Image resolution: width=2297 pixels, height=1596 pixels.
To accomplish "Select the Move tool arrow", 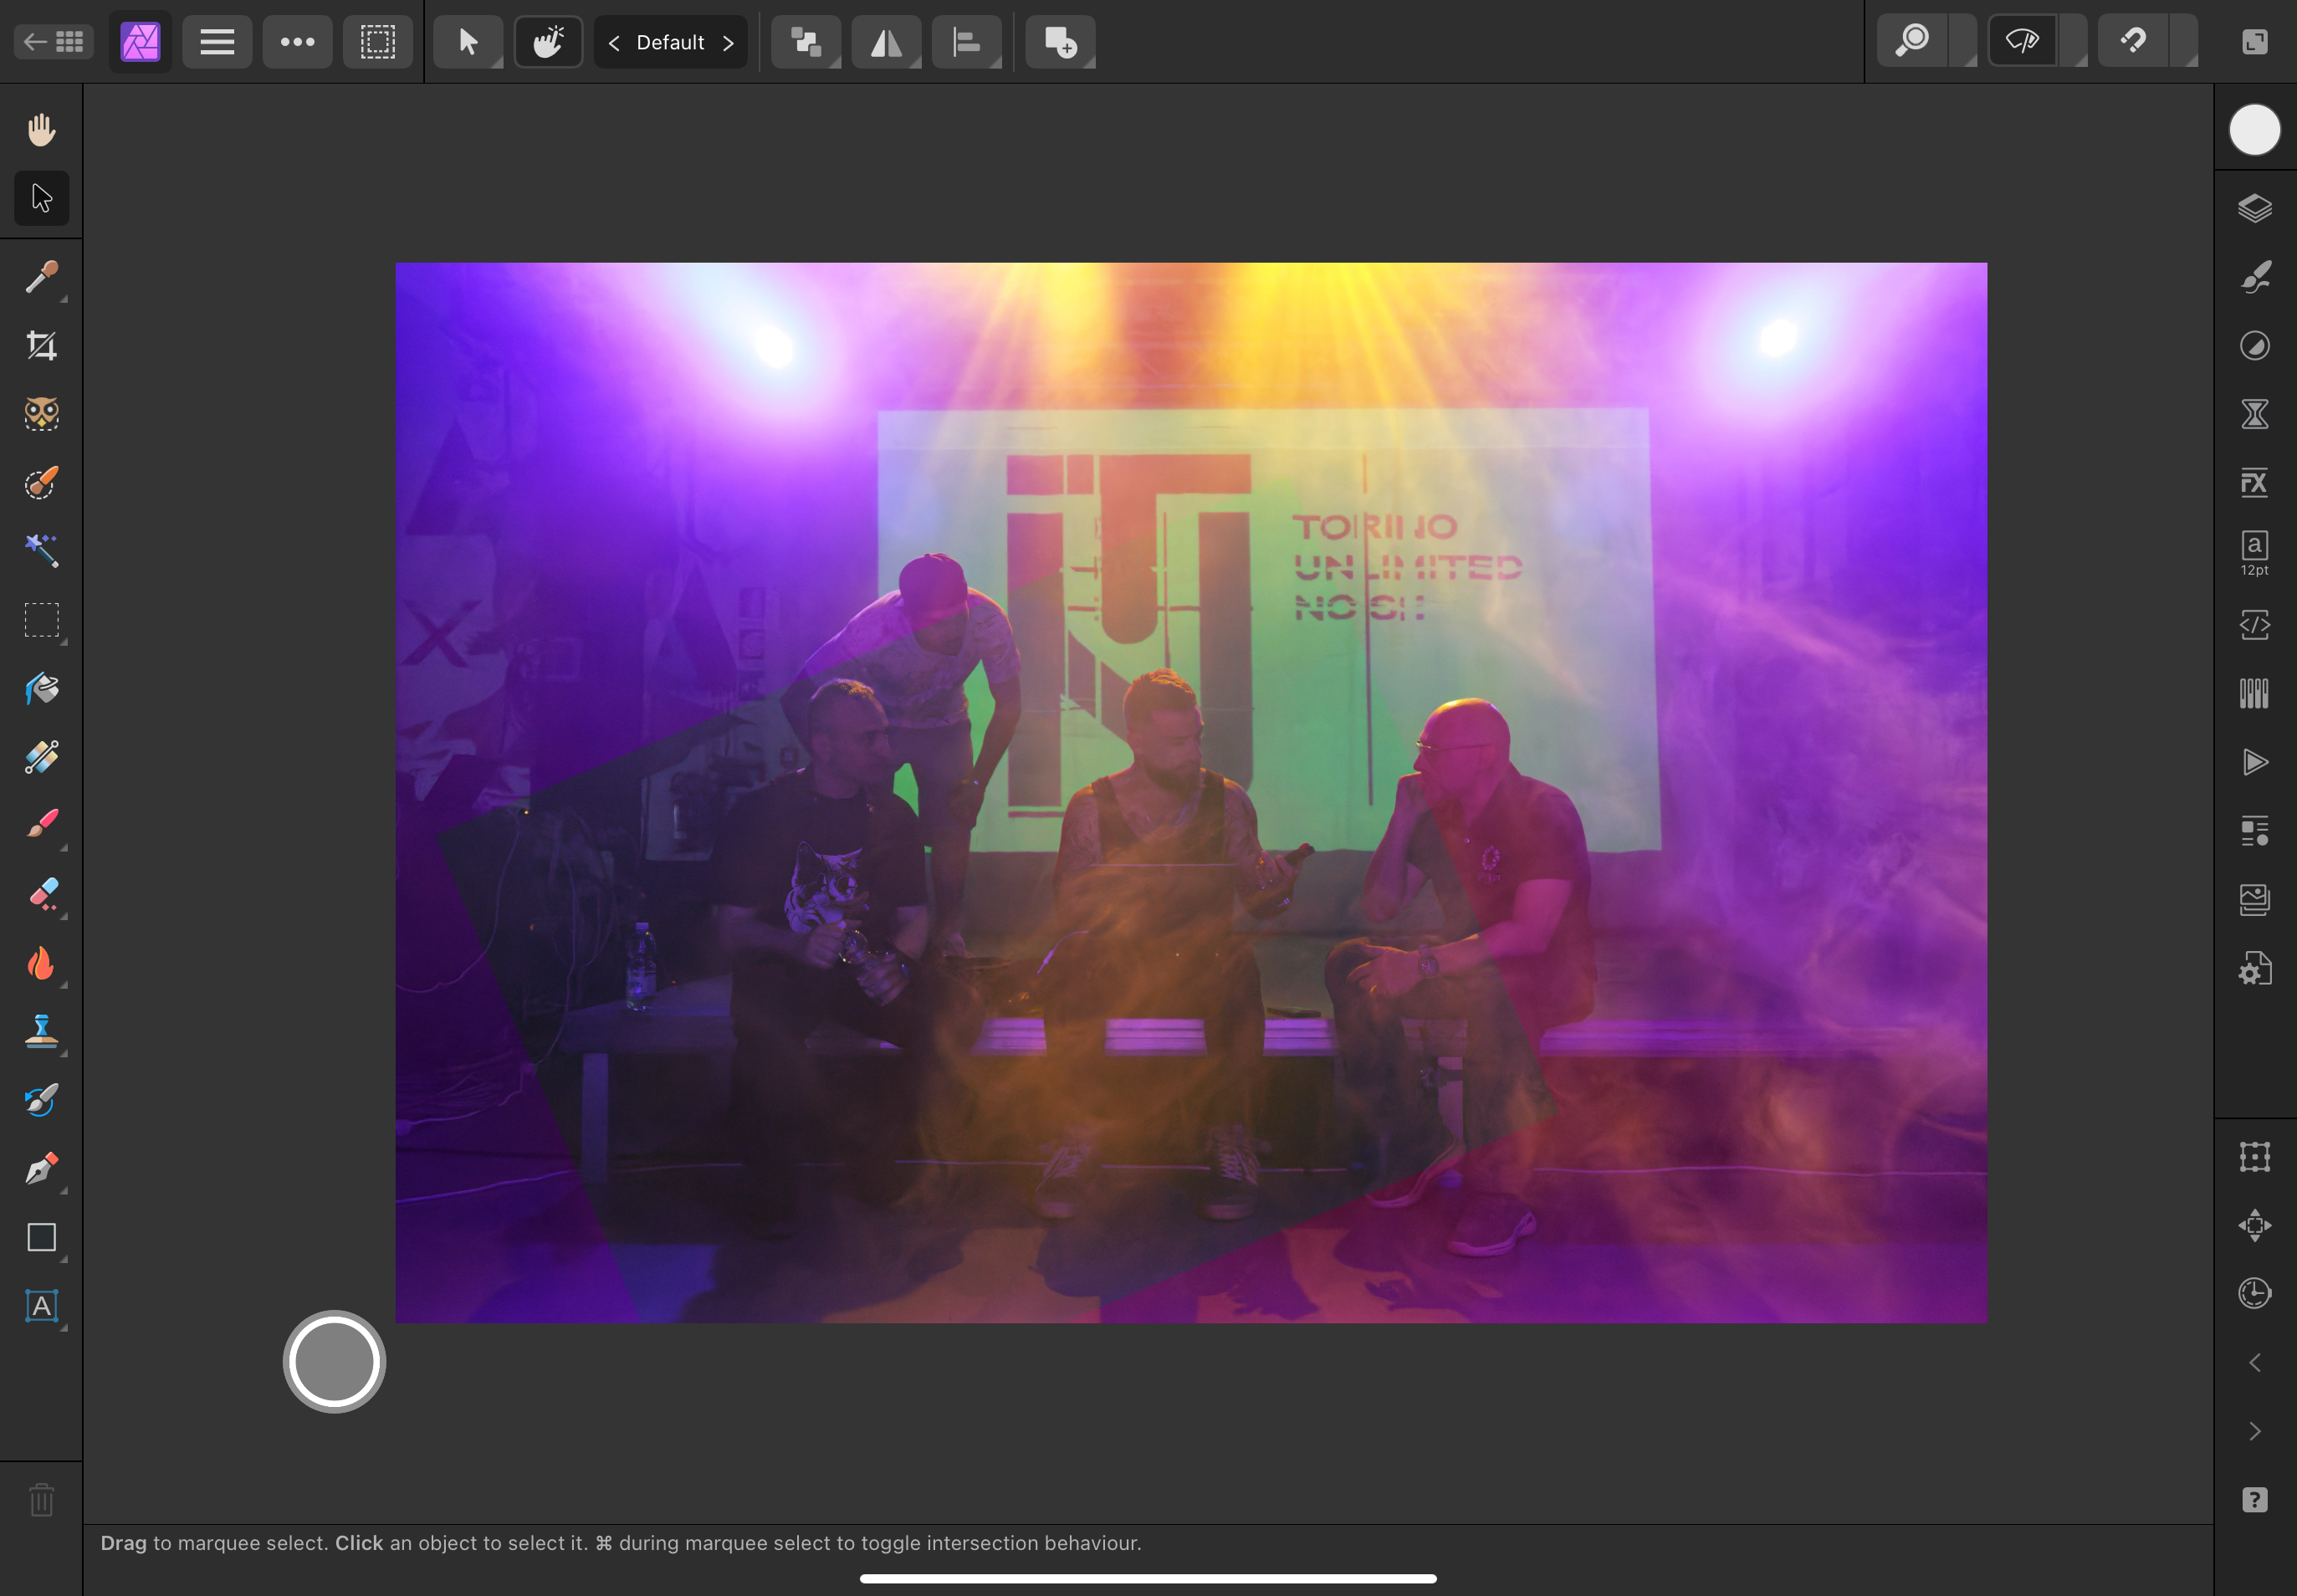I will point(41,198).
